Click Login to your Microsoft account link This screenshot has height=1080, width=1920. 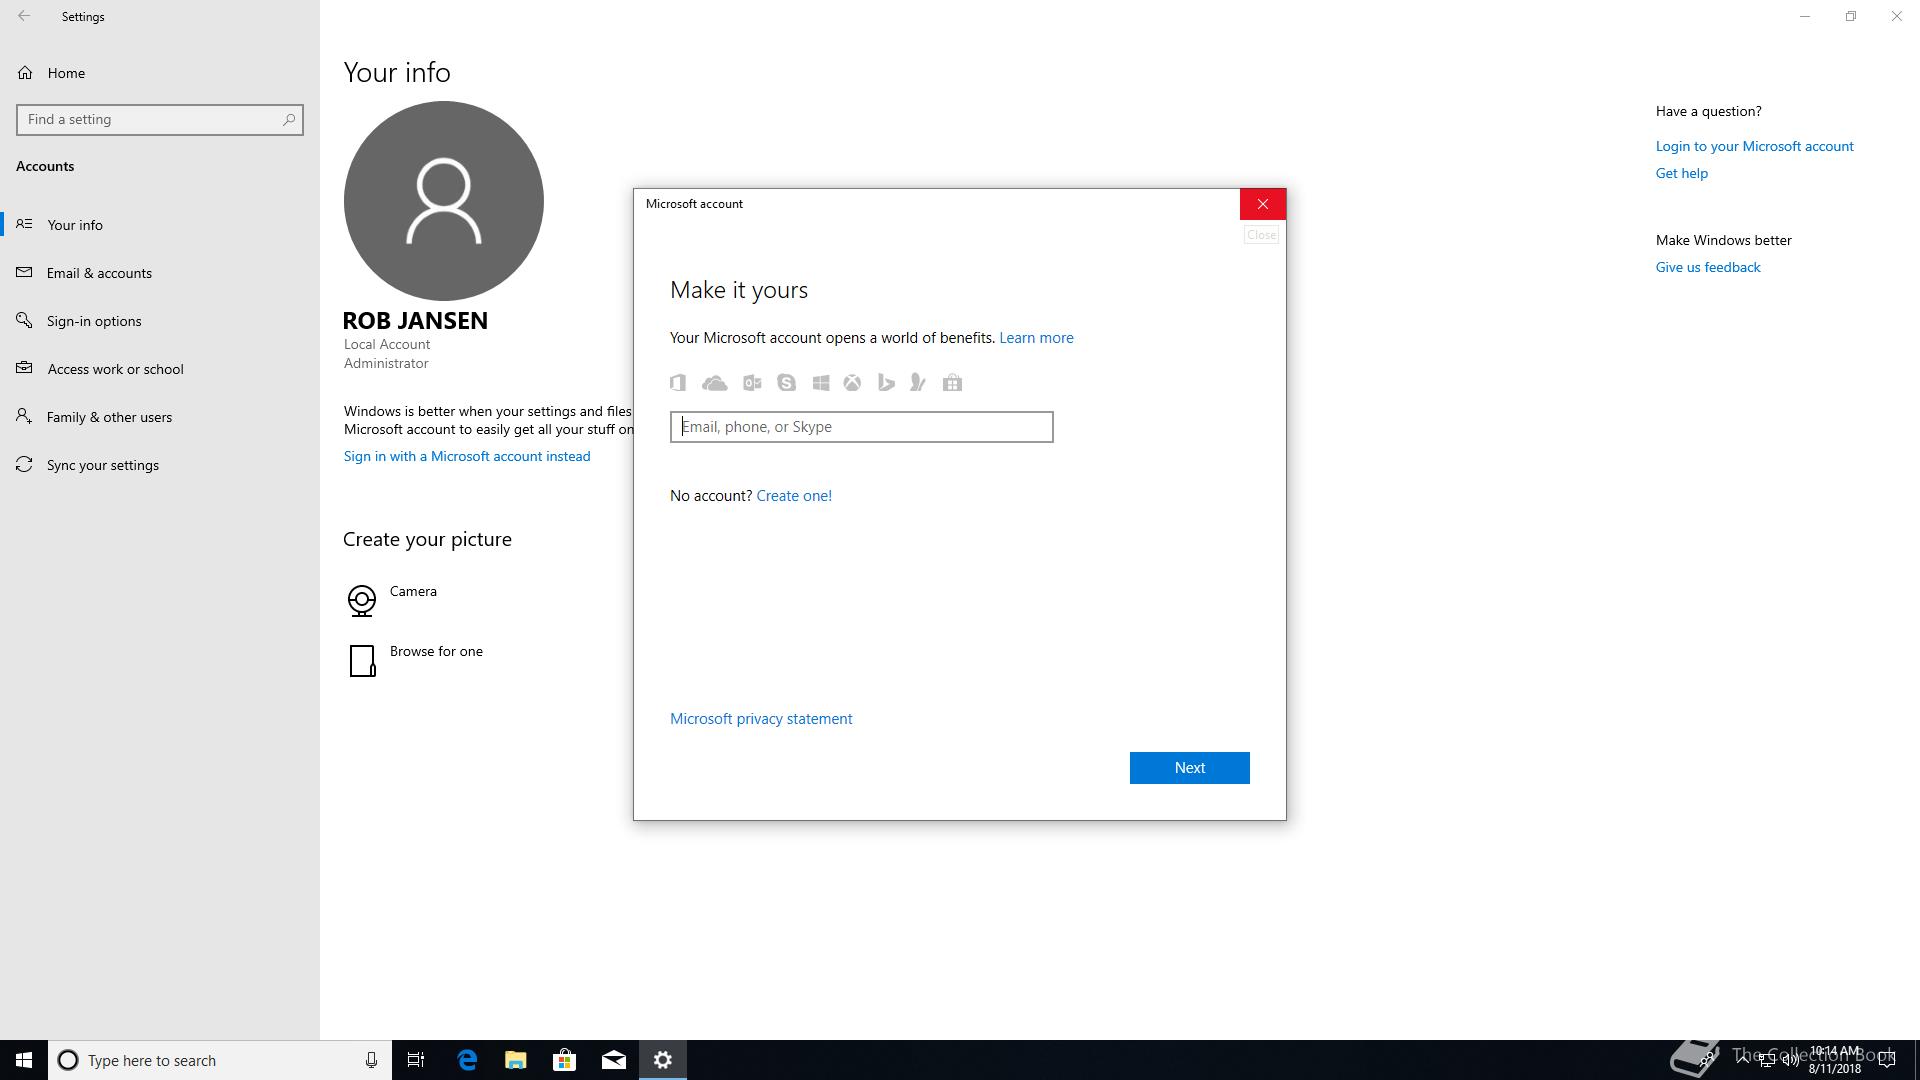pos(1754,146)
